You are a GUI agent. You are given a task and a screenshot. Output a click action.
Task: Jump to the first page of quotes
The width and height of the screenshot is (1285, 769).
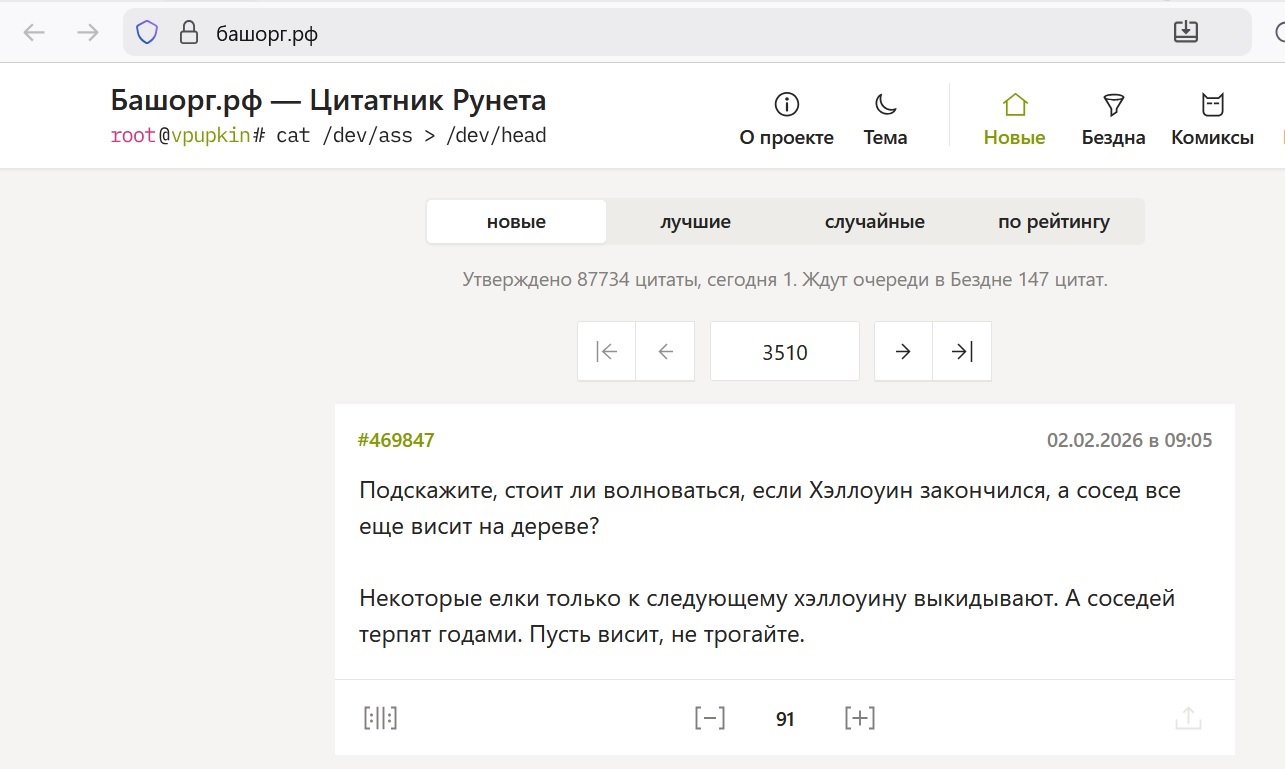[x=606, y=351]
